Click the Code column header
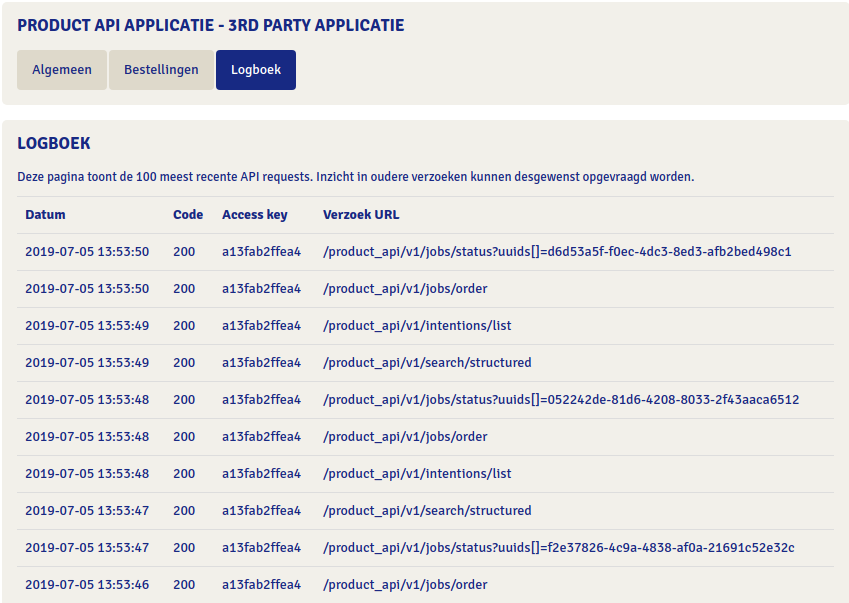 (x=188, y=215)
